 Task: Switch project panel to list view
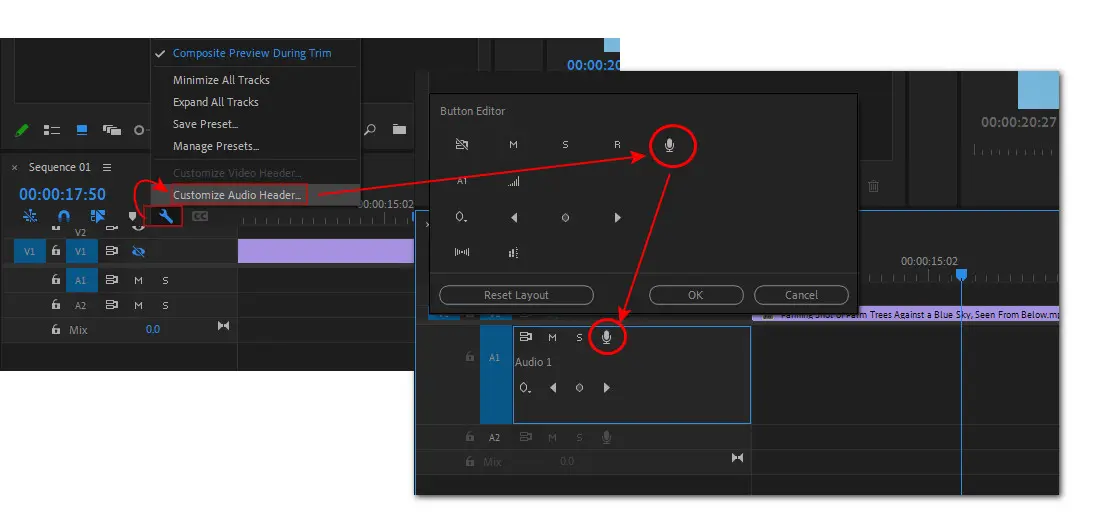coord(52,130)
